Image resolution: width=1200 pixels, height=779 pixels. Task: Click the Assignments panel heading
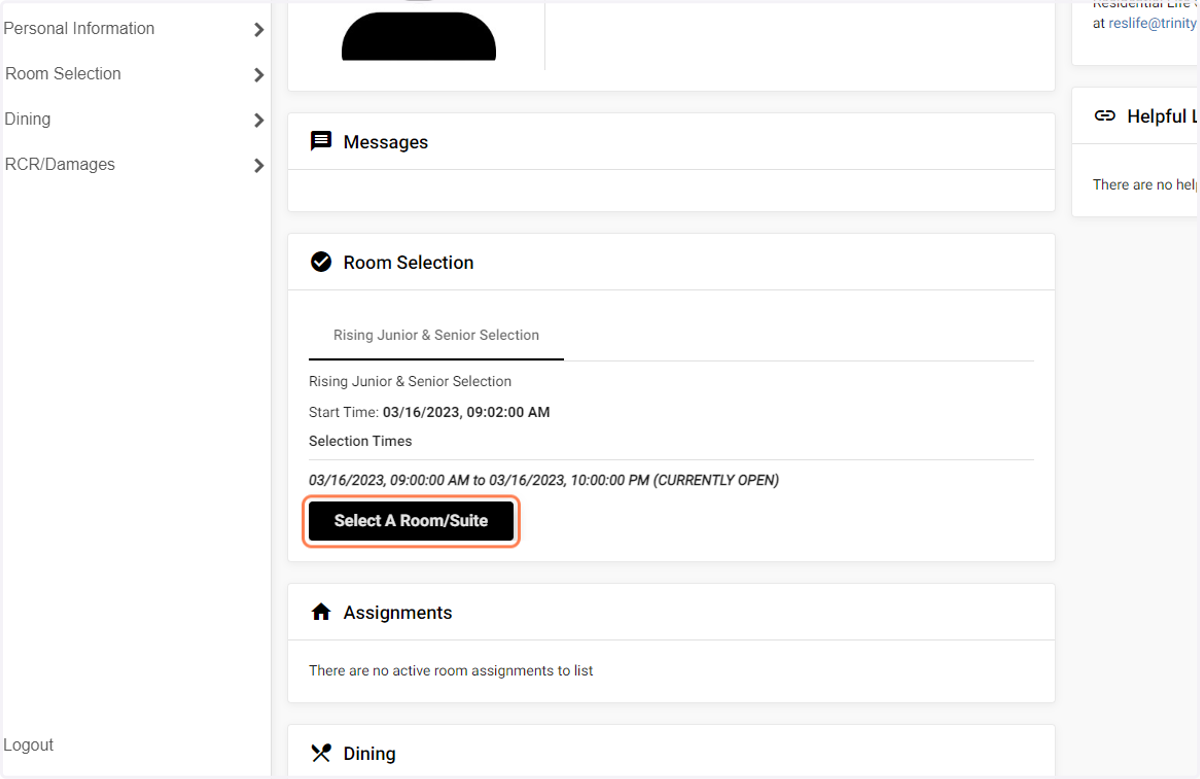pyautogui.click(x=397, y=613)
